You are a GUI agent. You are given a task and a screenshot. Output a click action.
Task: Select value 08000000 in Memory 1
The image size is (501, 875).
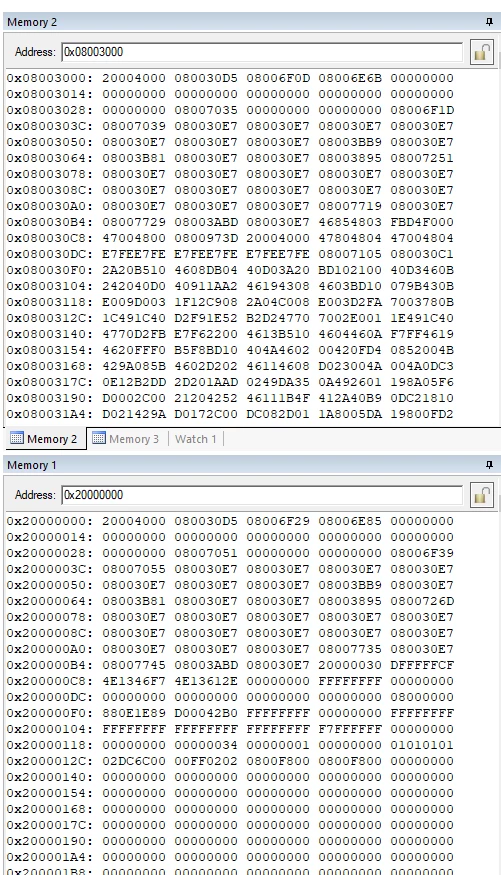pyautogui.click(x=422, y=697)
